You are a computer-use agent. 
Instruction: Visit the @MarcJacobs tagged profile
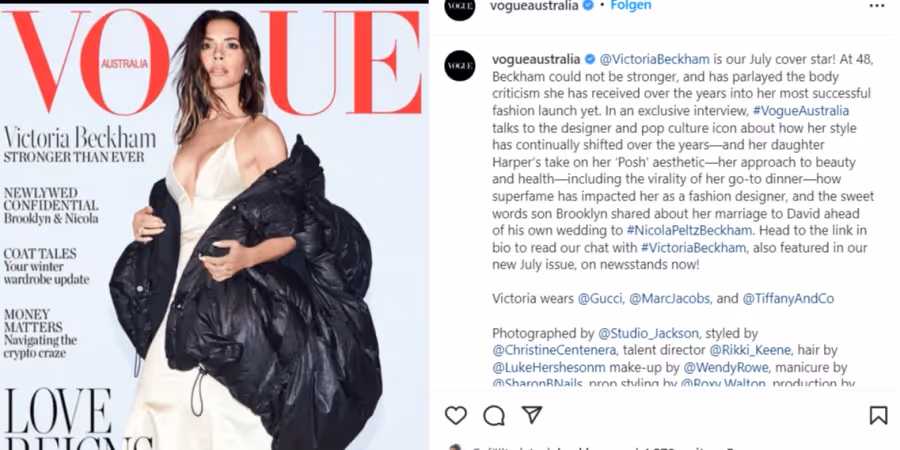[669, 298]
